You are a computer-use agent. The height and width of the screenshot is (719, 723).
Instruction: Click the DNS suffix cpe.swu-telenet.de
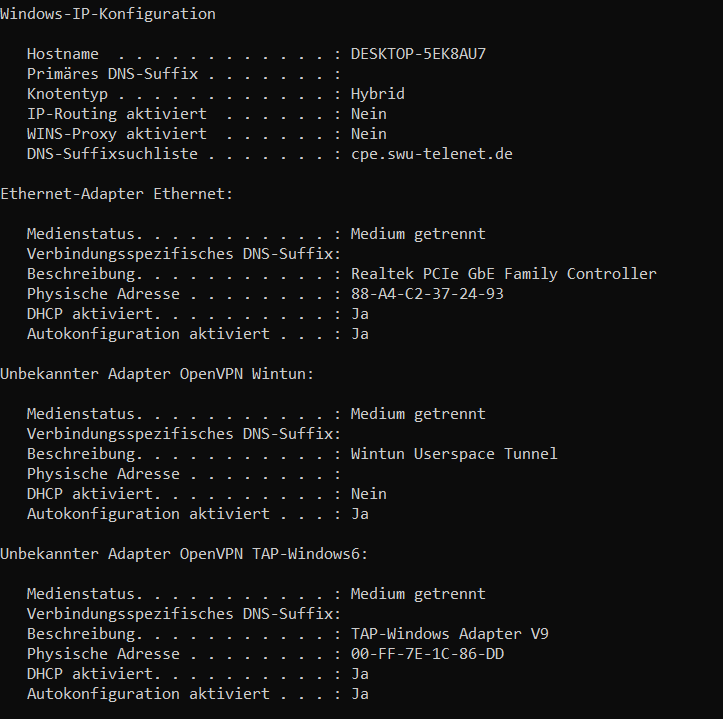(432, 154)
